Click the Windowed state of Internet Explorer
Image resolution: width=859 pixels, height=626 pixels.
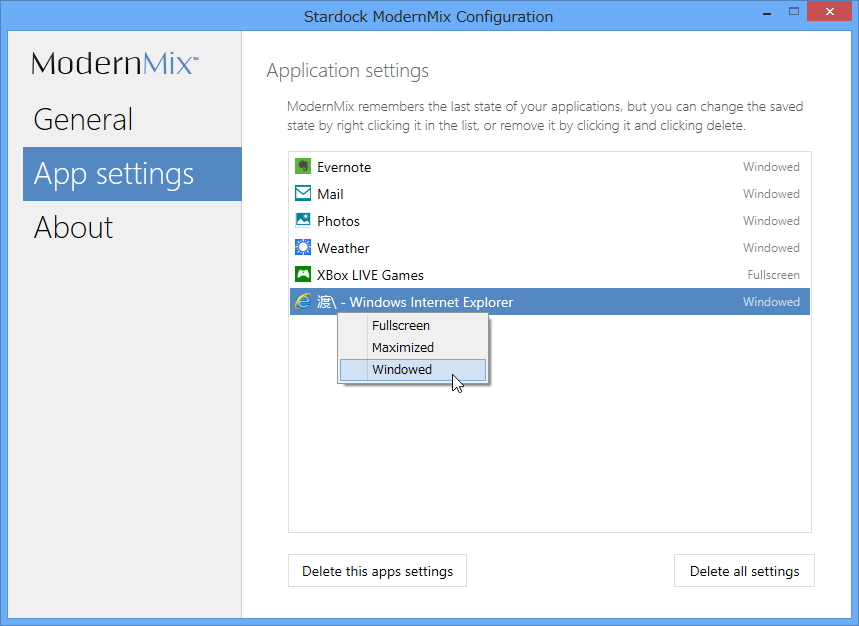click(771, 302)
